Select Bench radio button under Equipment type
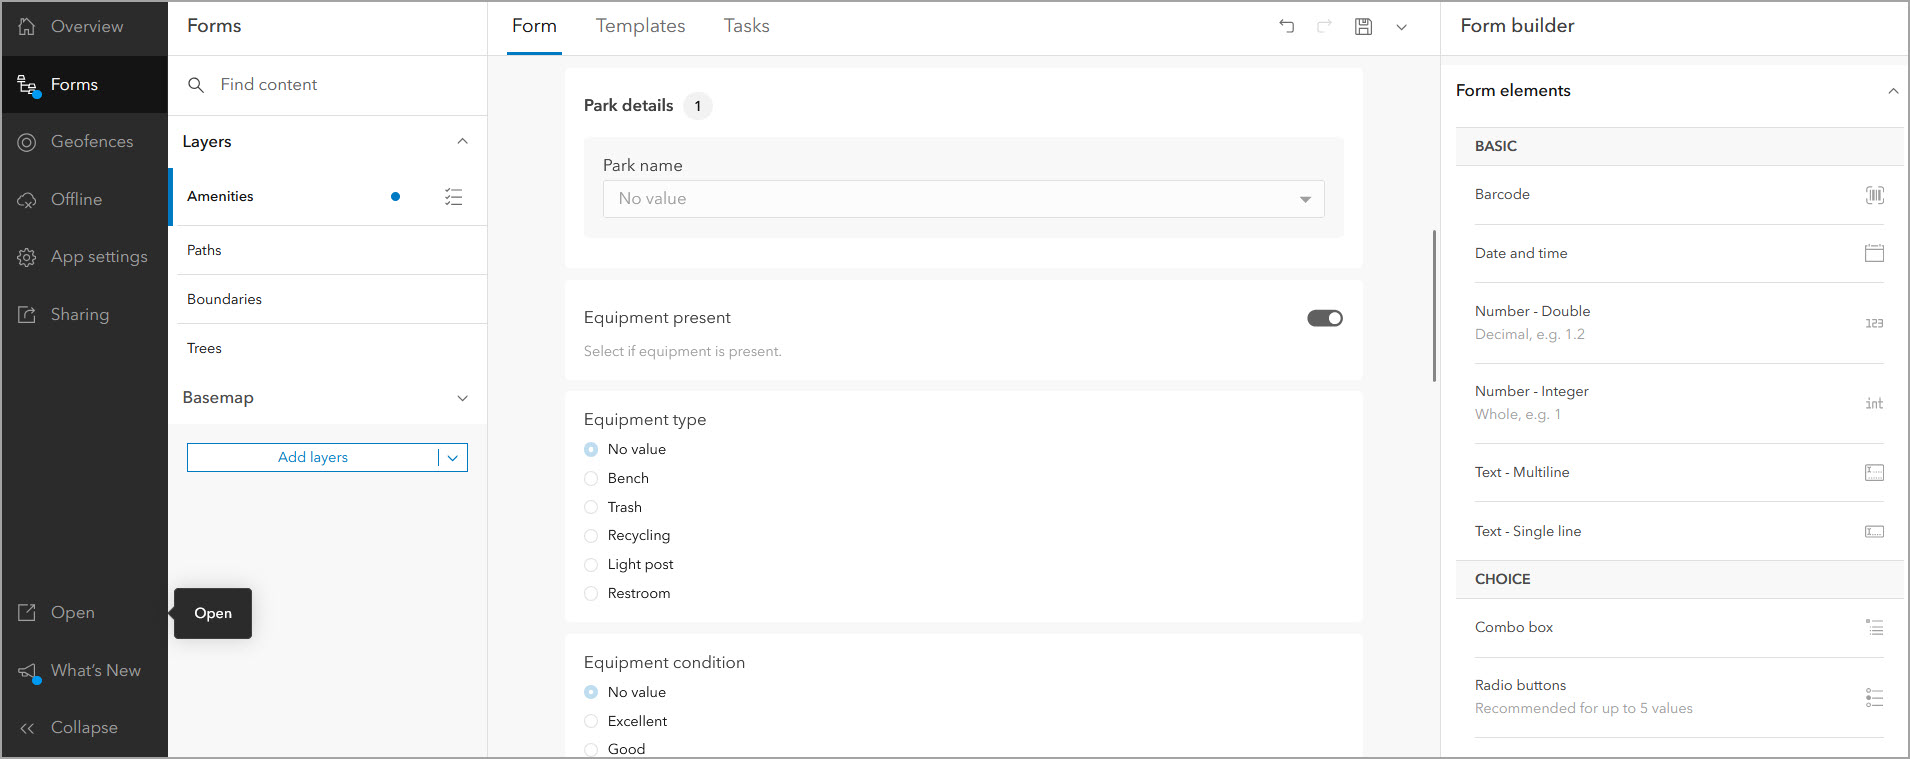This screenshot has width=1910, height=759. coord(591,479)
